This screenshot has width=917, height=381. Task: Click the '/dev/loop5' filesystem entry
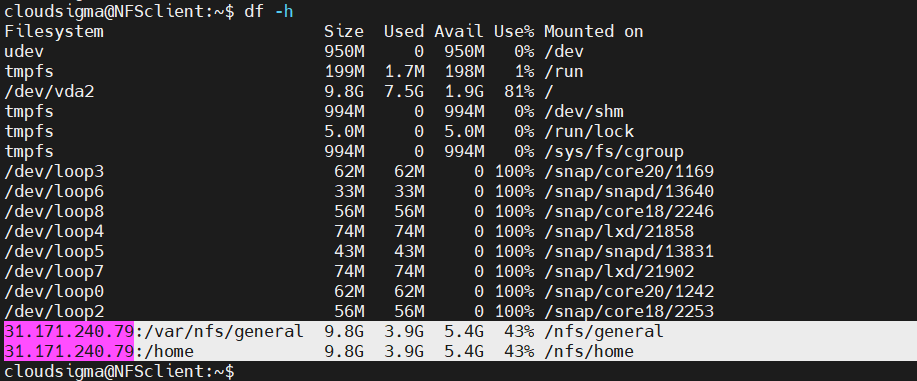(54, 251)
